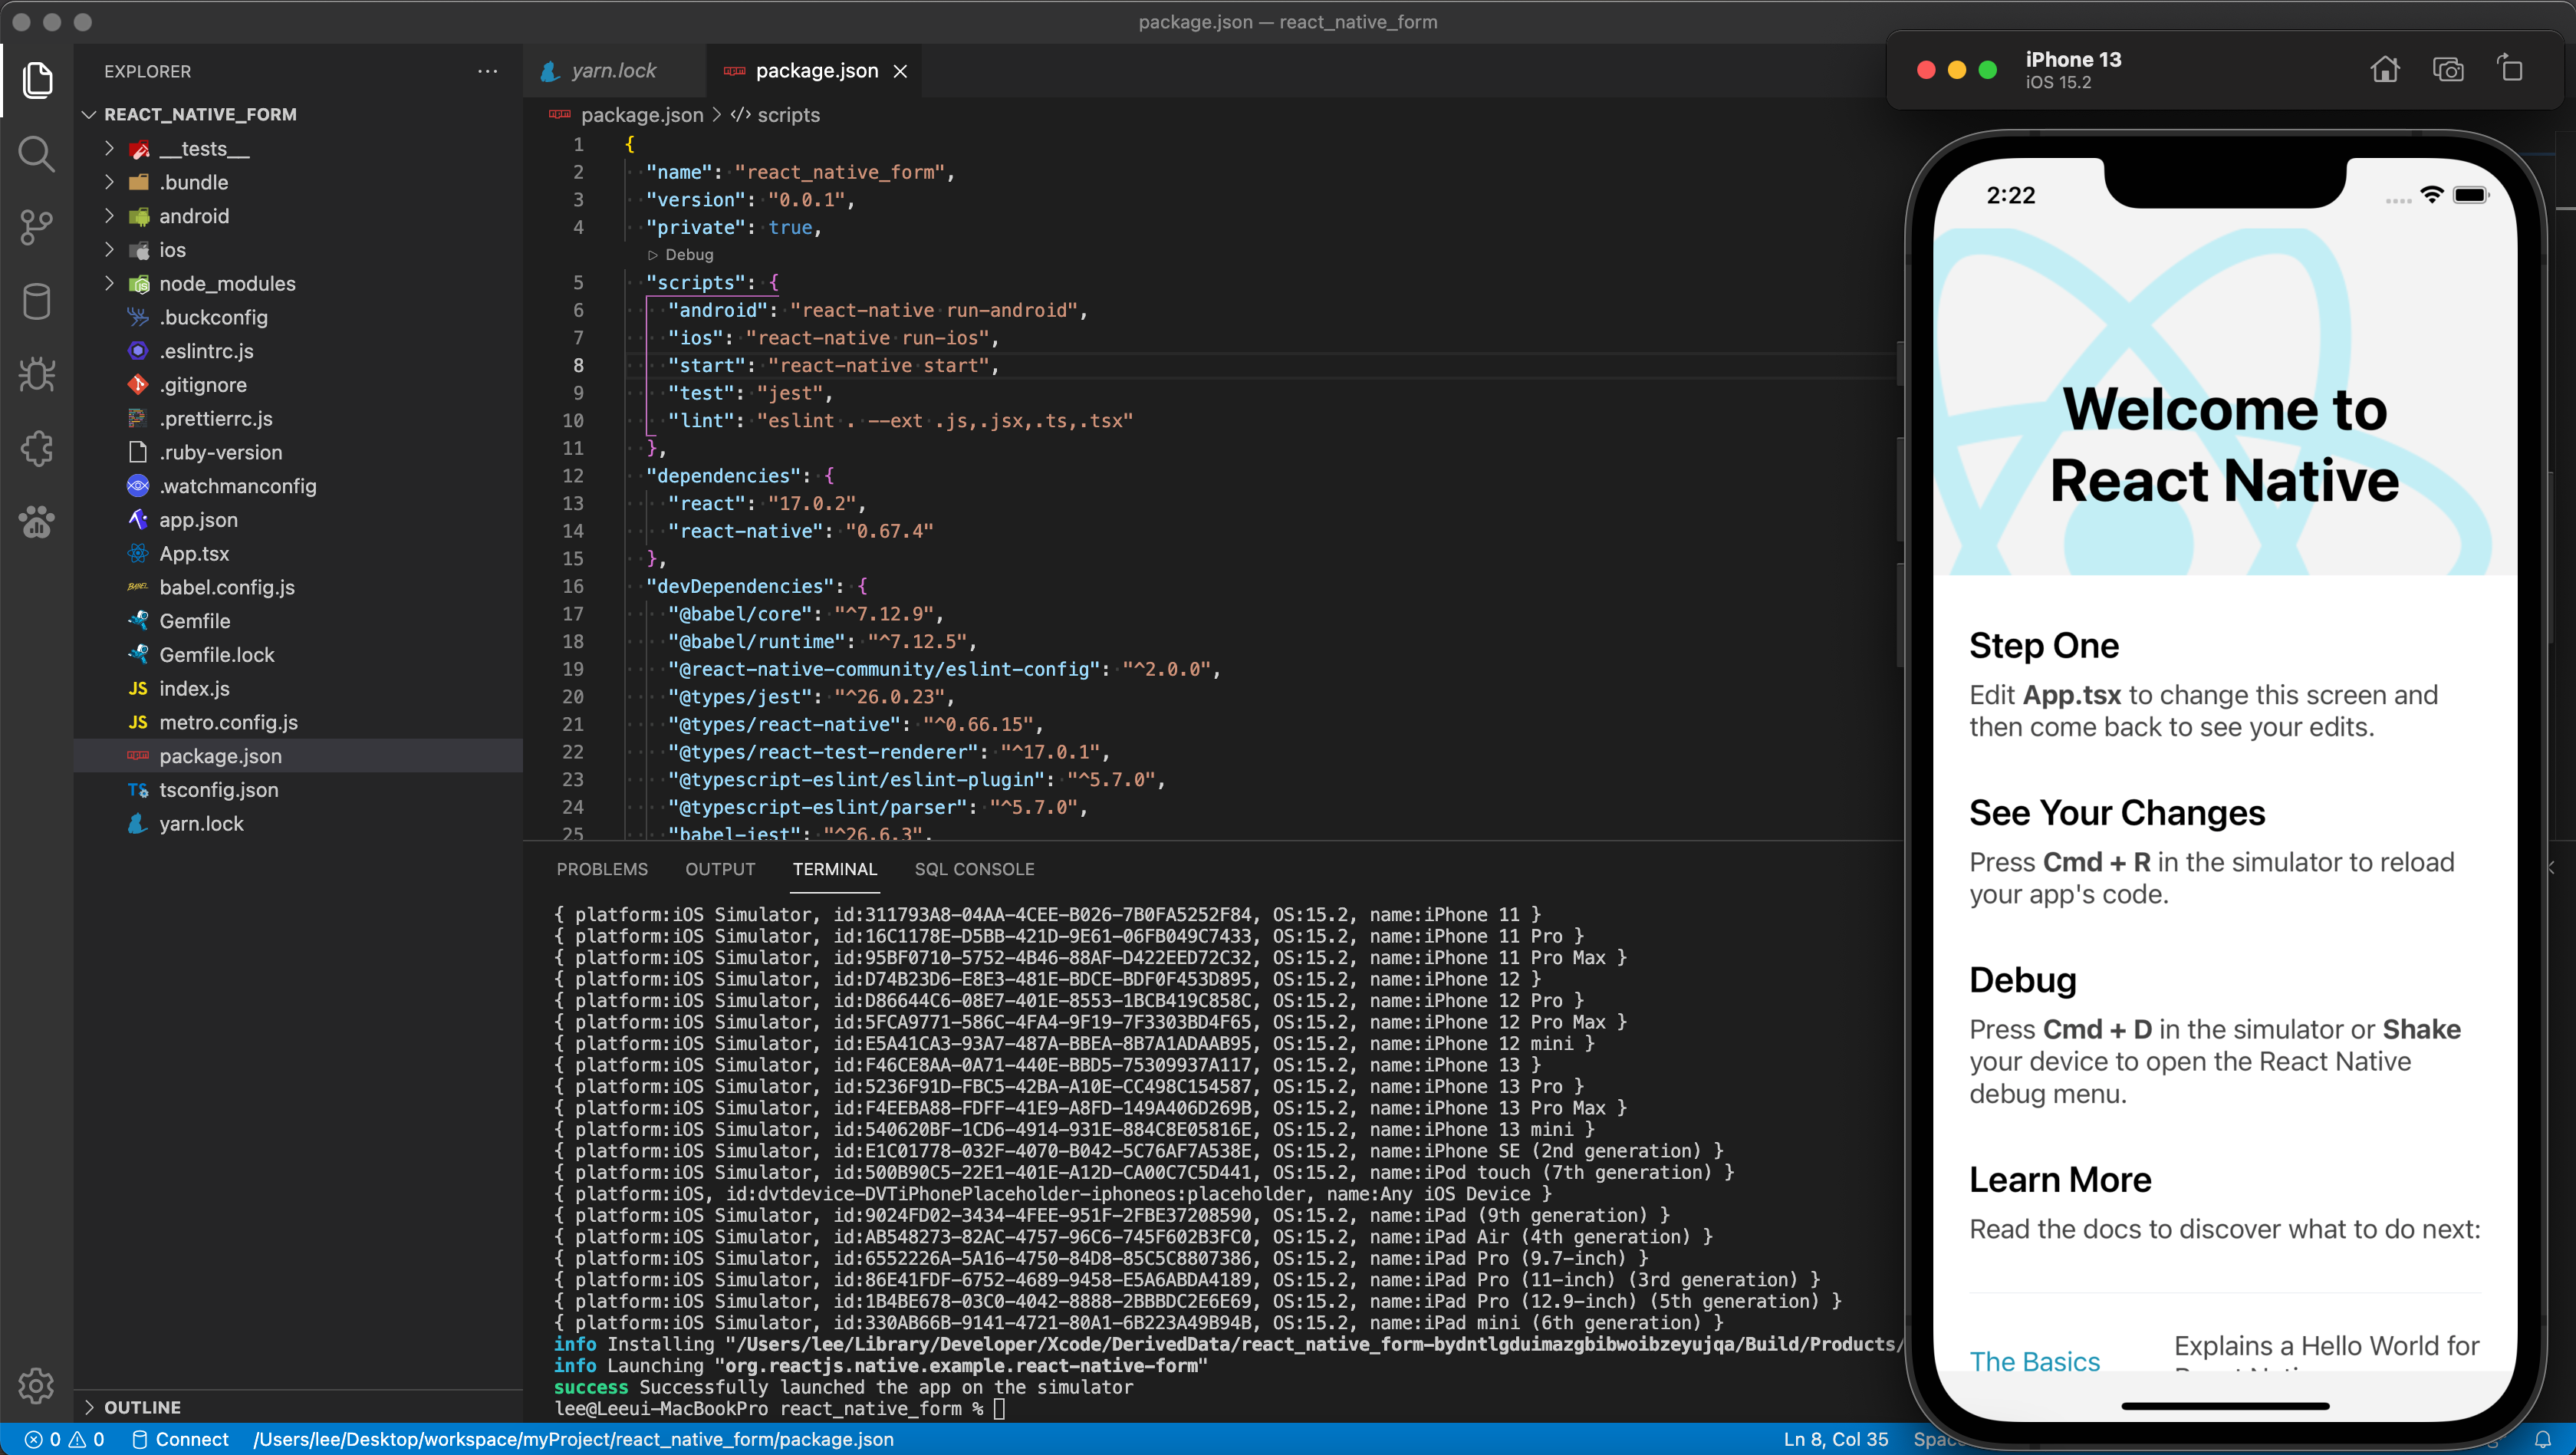Collapse the REACT_NATIVE_FORM project tree
2576x1455 pixels.
coord(199,114)
